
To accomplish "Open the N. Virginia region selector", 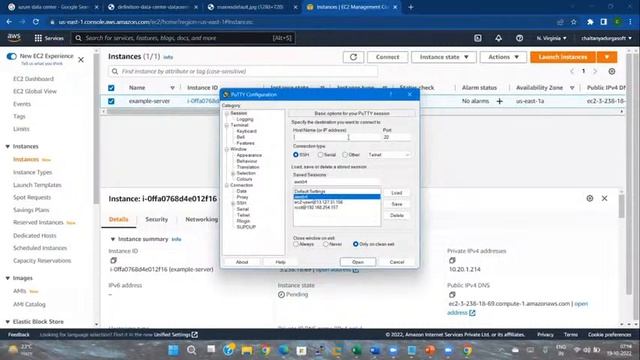I will (551, 38).
